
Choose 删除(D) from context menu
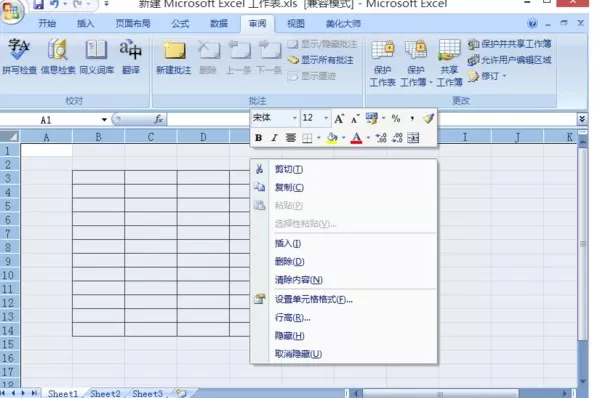(343, 261)
